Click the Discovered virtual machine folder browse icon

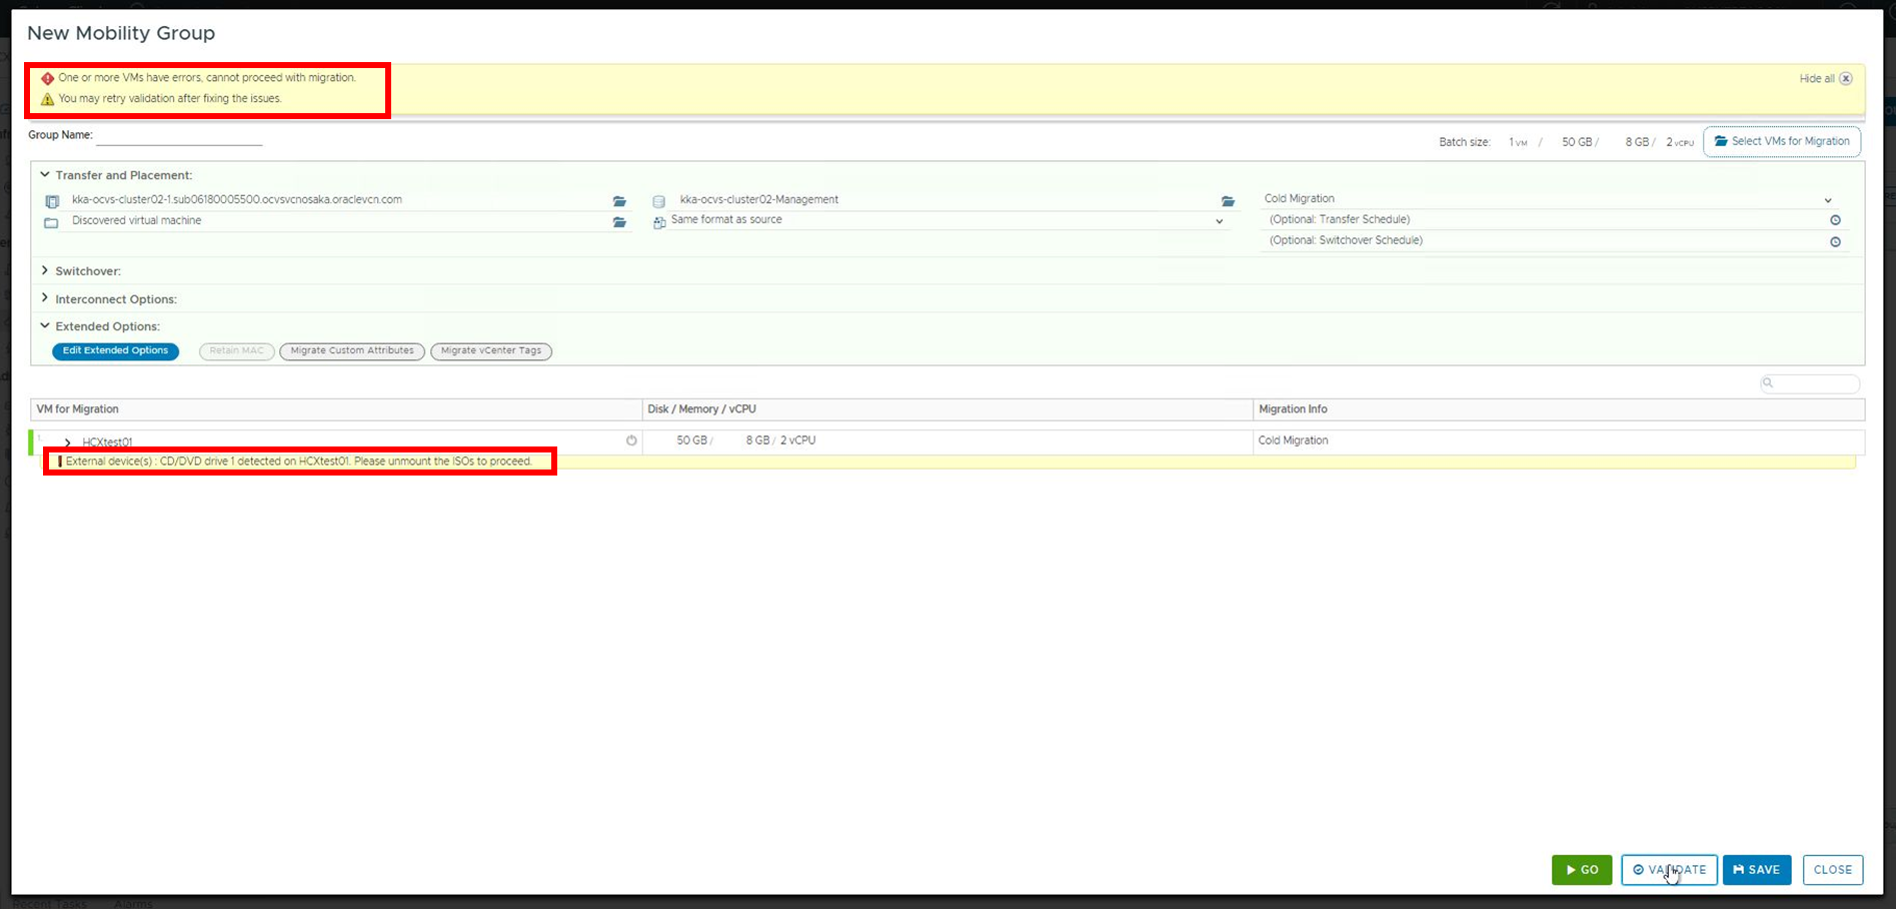pos(619,222)
